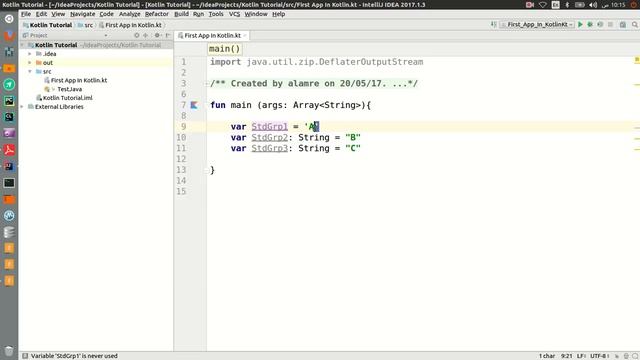640x360 pixels.
Task: Click the Search Everywhere magnifier icon
Action: click(x=635, y=24)
